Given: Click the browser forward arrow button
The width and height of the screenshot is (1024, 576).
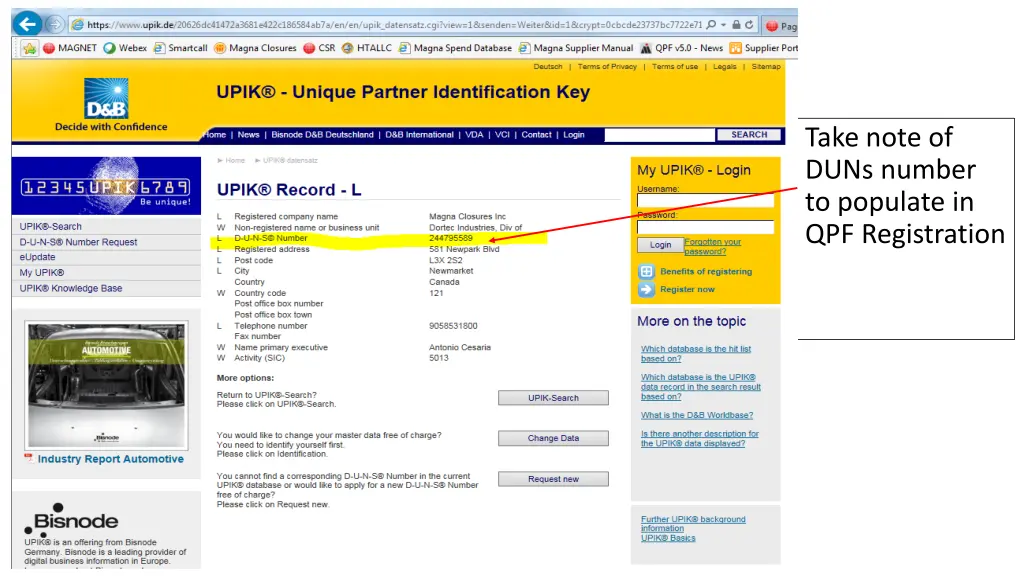Looking at the screenshot, I should (55, 24).
